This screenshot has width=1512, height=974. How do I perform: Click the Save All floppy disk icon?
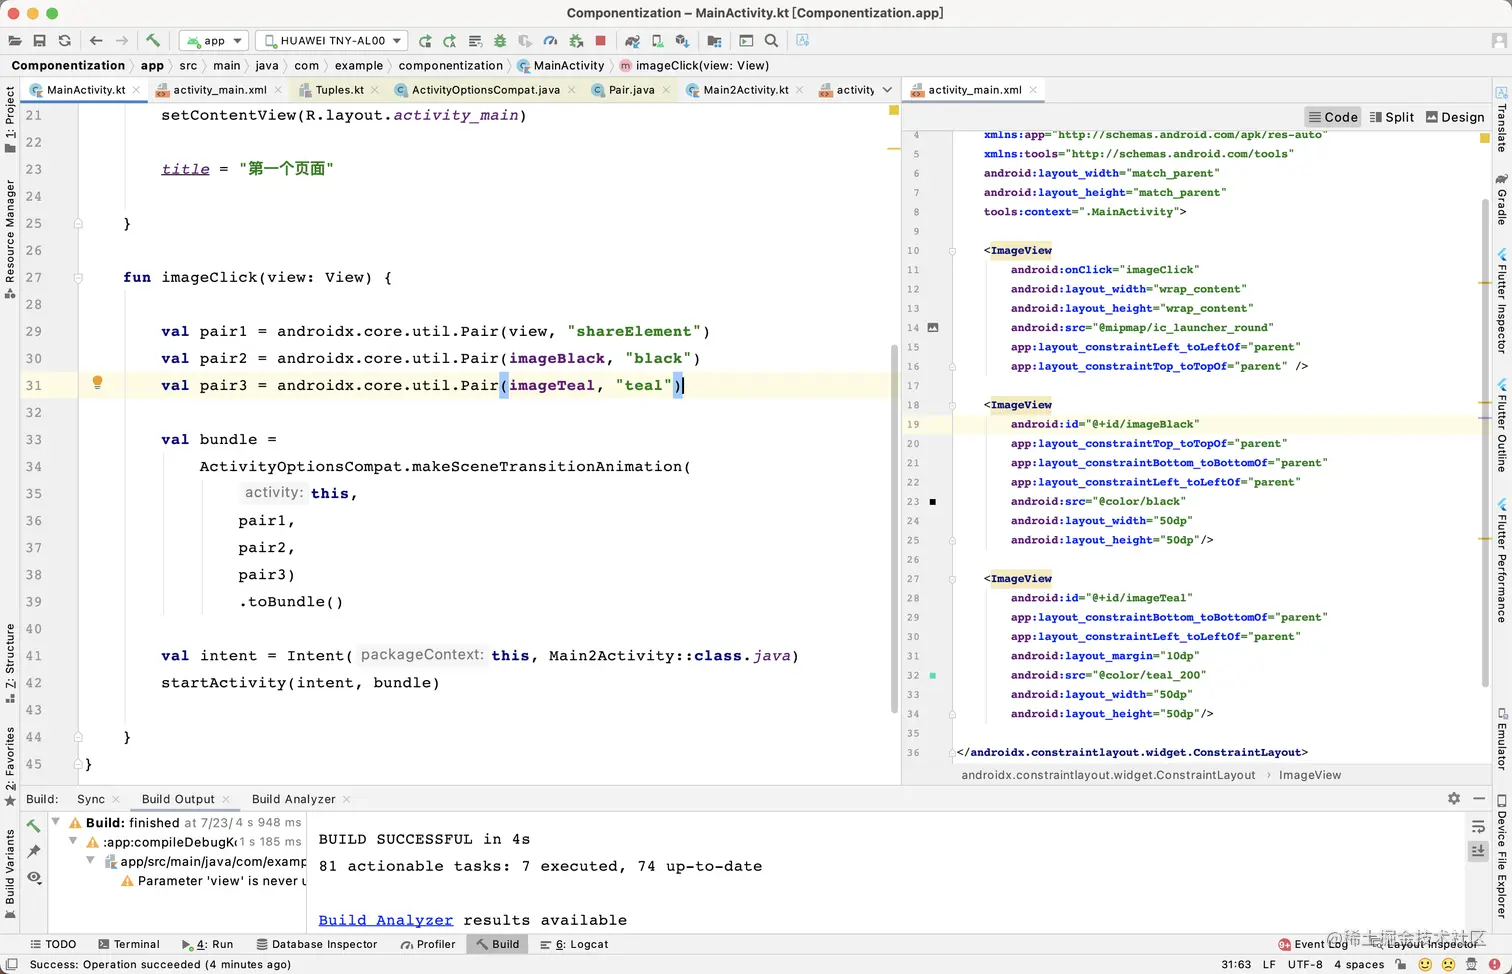point(40,41)
